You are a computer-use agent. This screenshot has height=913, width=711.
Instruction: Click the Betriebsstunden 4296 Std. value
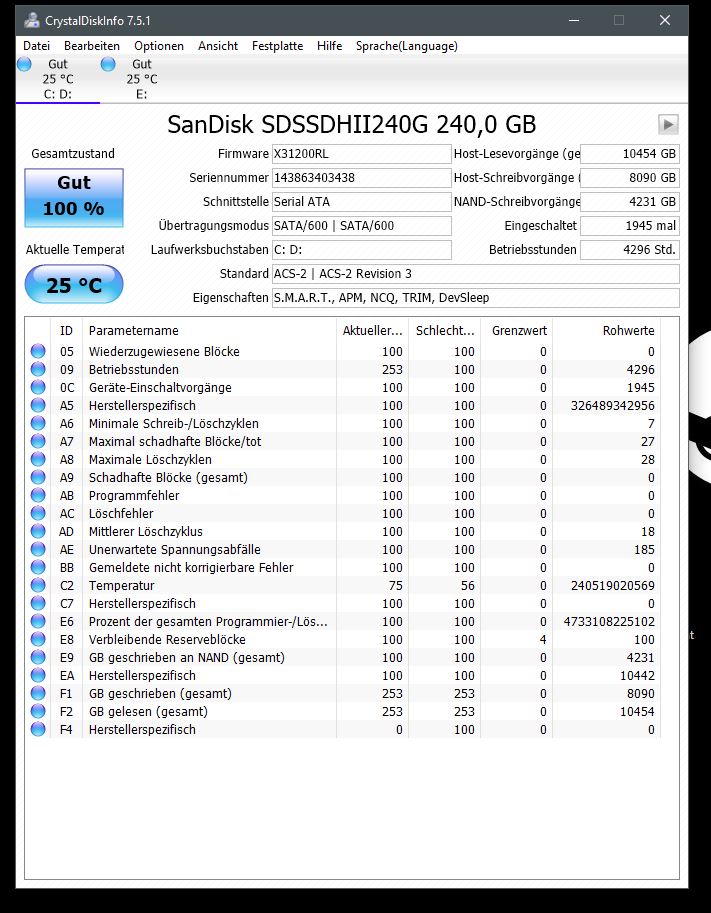point(630,250)
